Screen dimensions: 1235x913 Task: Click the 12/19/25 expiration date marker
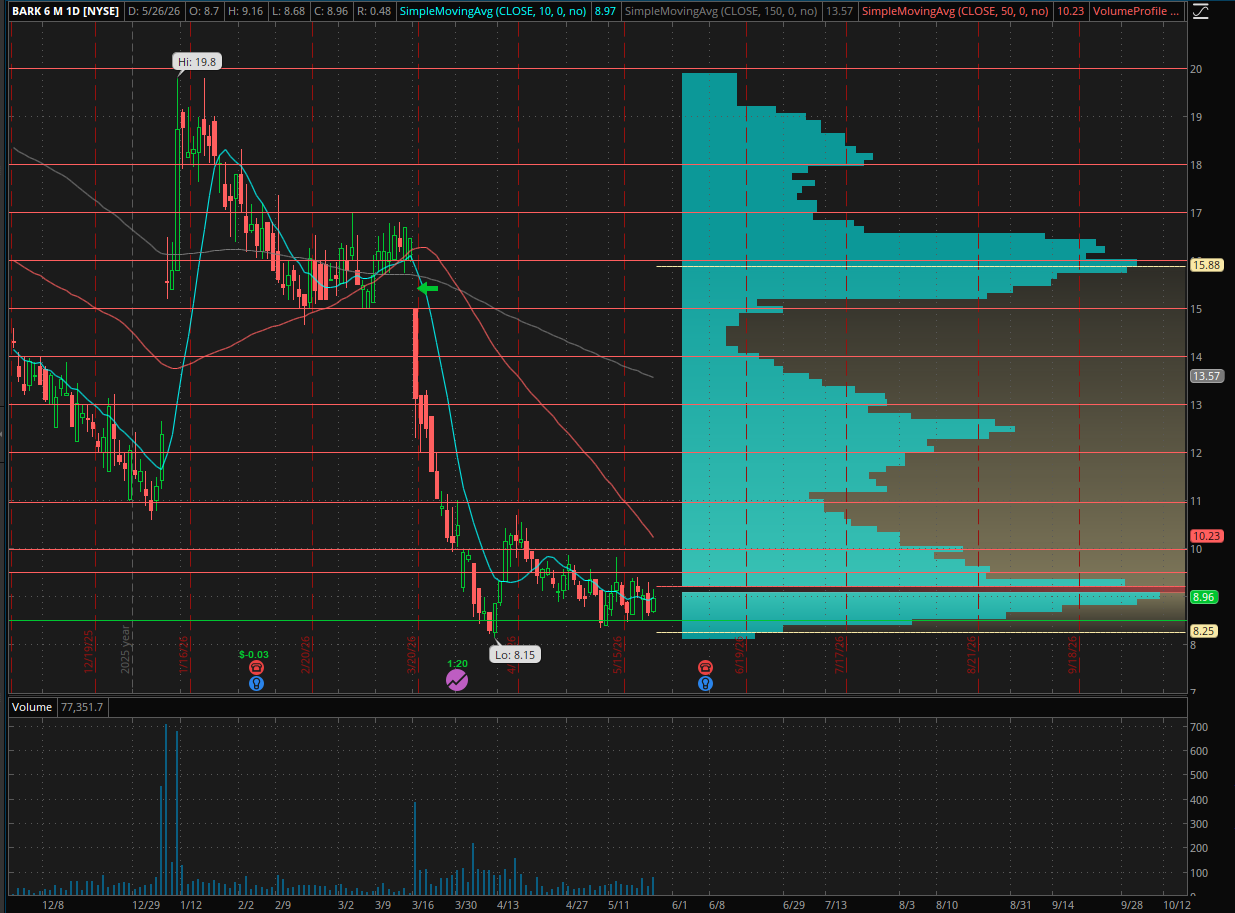click(88, 653)
